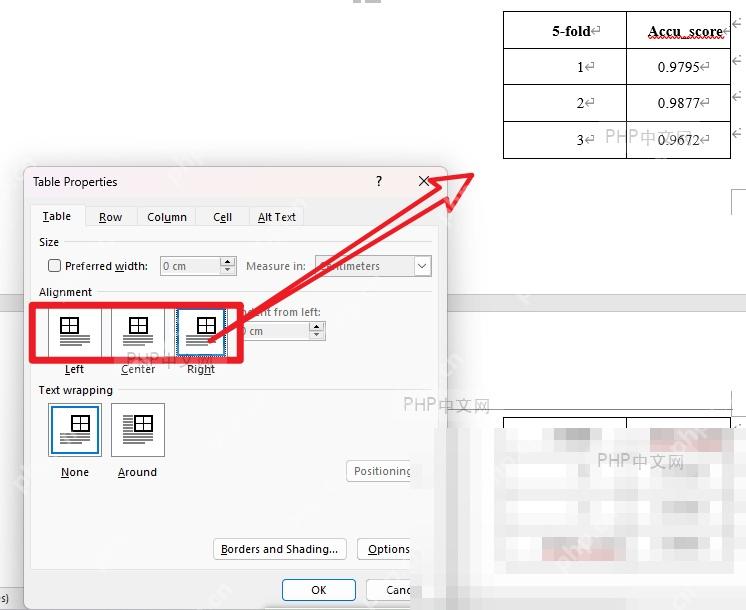Switch to the Table tab
The height and width of the screenshot is (610, 746).
click(x=57, y=216)
